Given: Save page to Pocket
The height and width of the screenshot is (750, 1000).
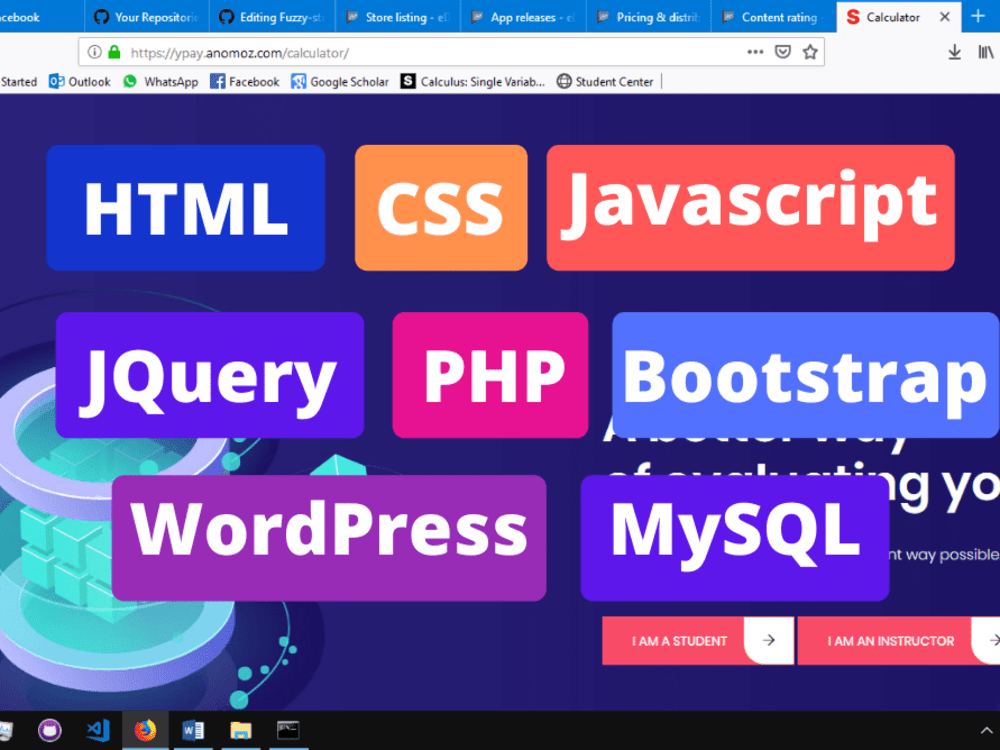Looking at the screenshot, I should point(783,52).
